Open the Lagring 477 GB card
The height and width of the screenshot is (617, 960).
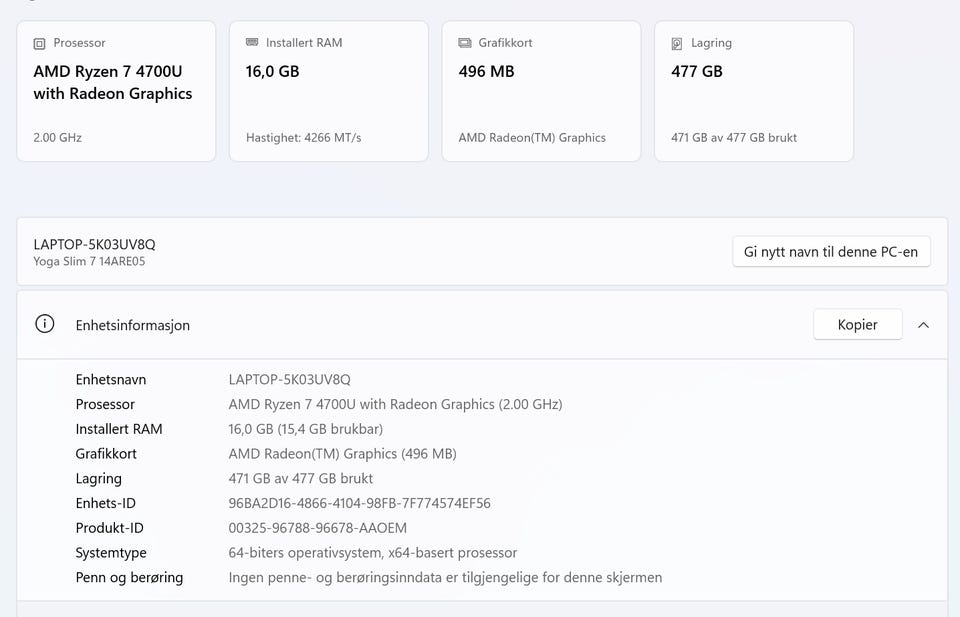click(754, 91)
